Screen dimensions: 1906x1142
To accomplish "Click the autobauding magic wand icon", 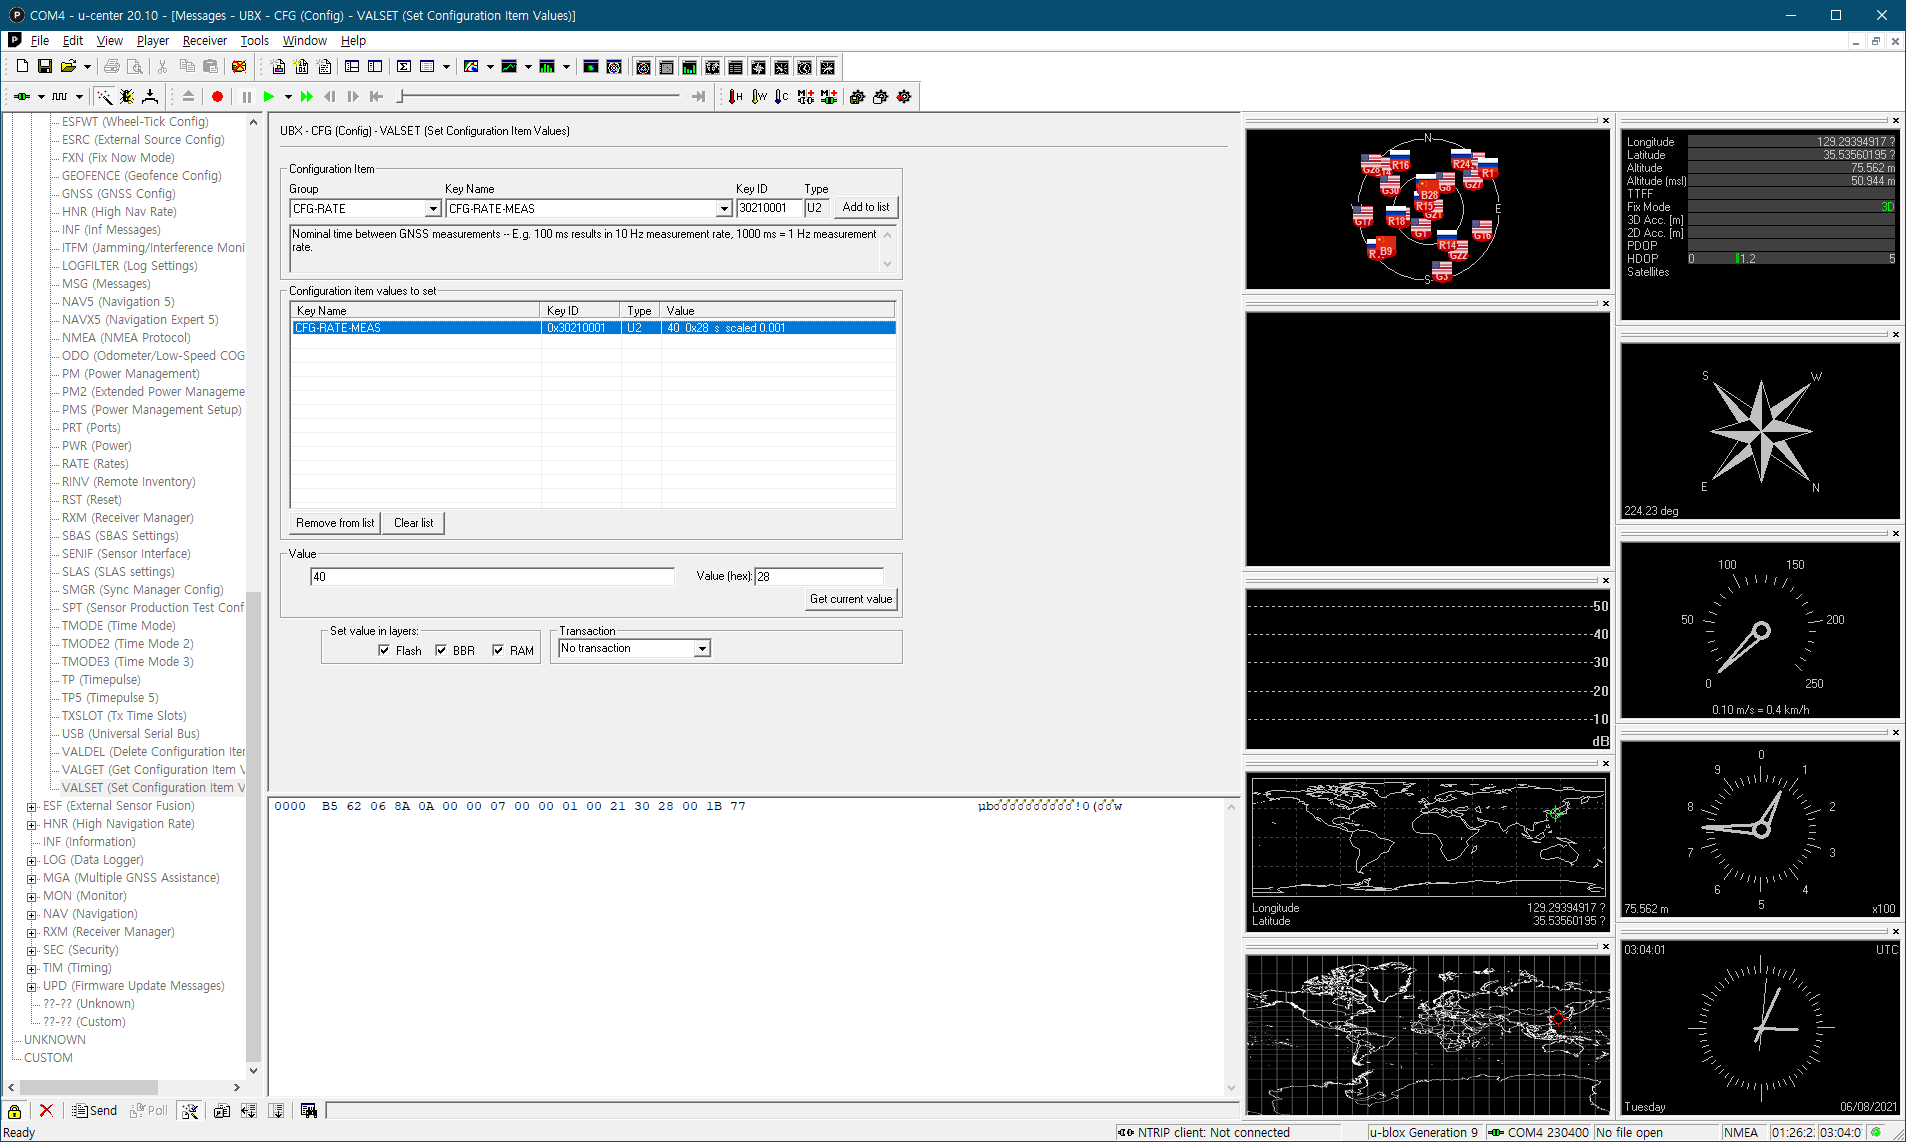I will point(104,97).
